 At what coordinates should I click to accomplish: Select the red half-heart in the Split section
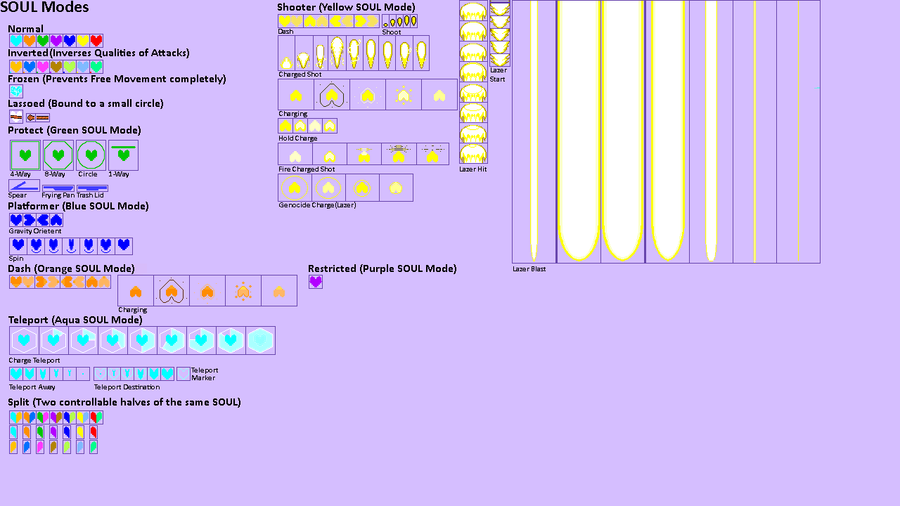tap(94, 432)
